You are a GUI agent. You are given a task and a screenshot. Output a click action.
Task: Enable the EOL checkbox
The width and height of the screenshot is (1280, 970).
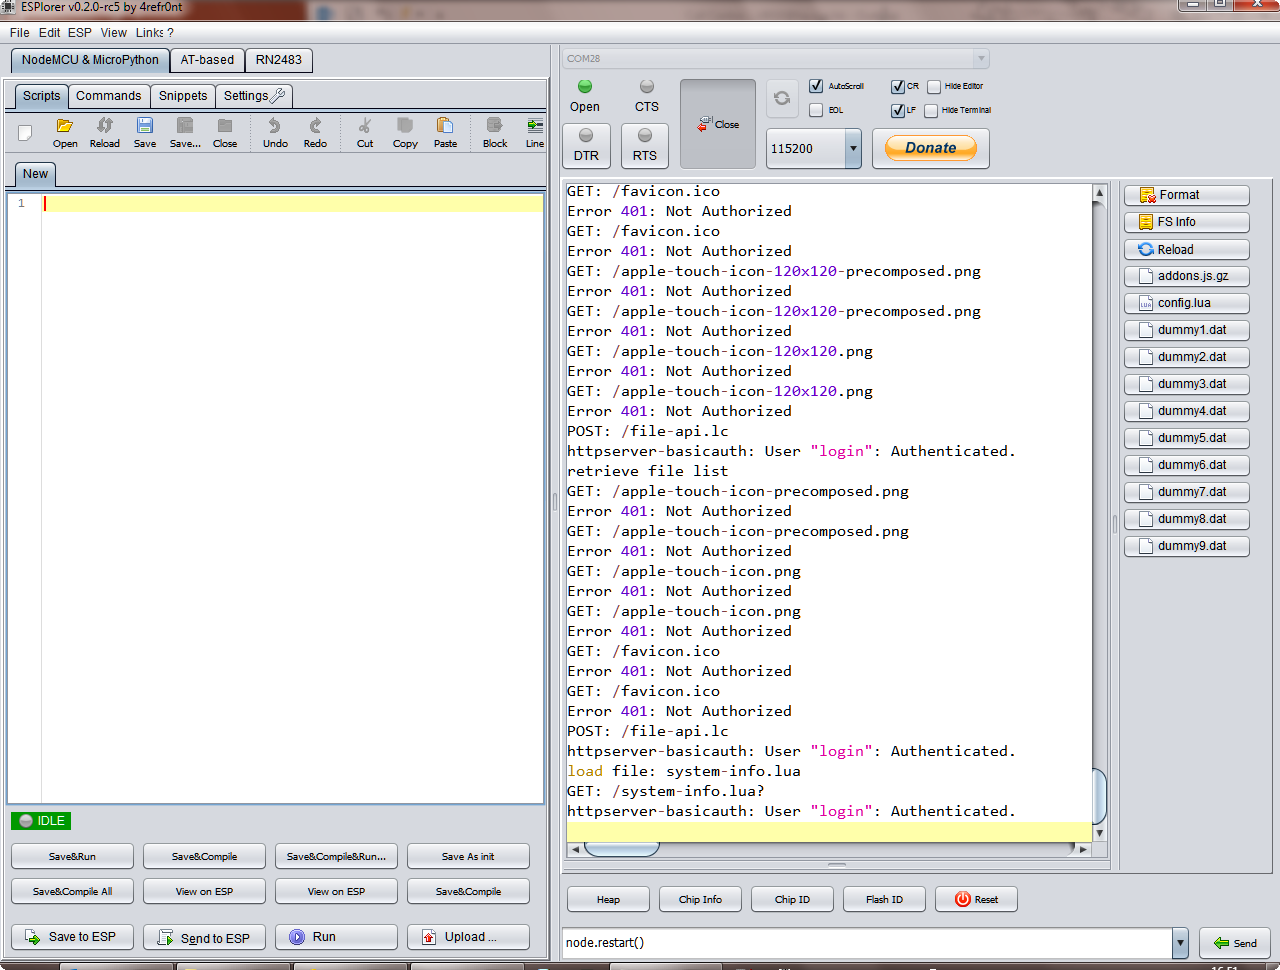coord(816,110)
